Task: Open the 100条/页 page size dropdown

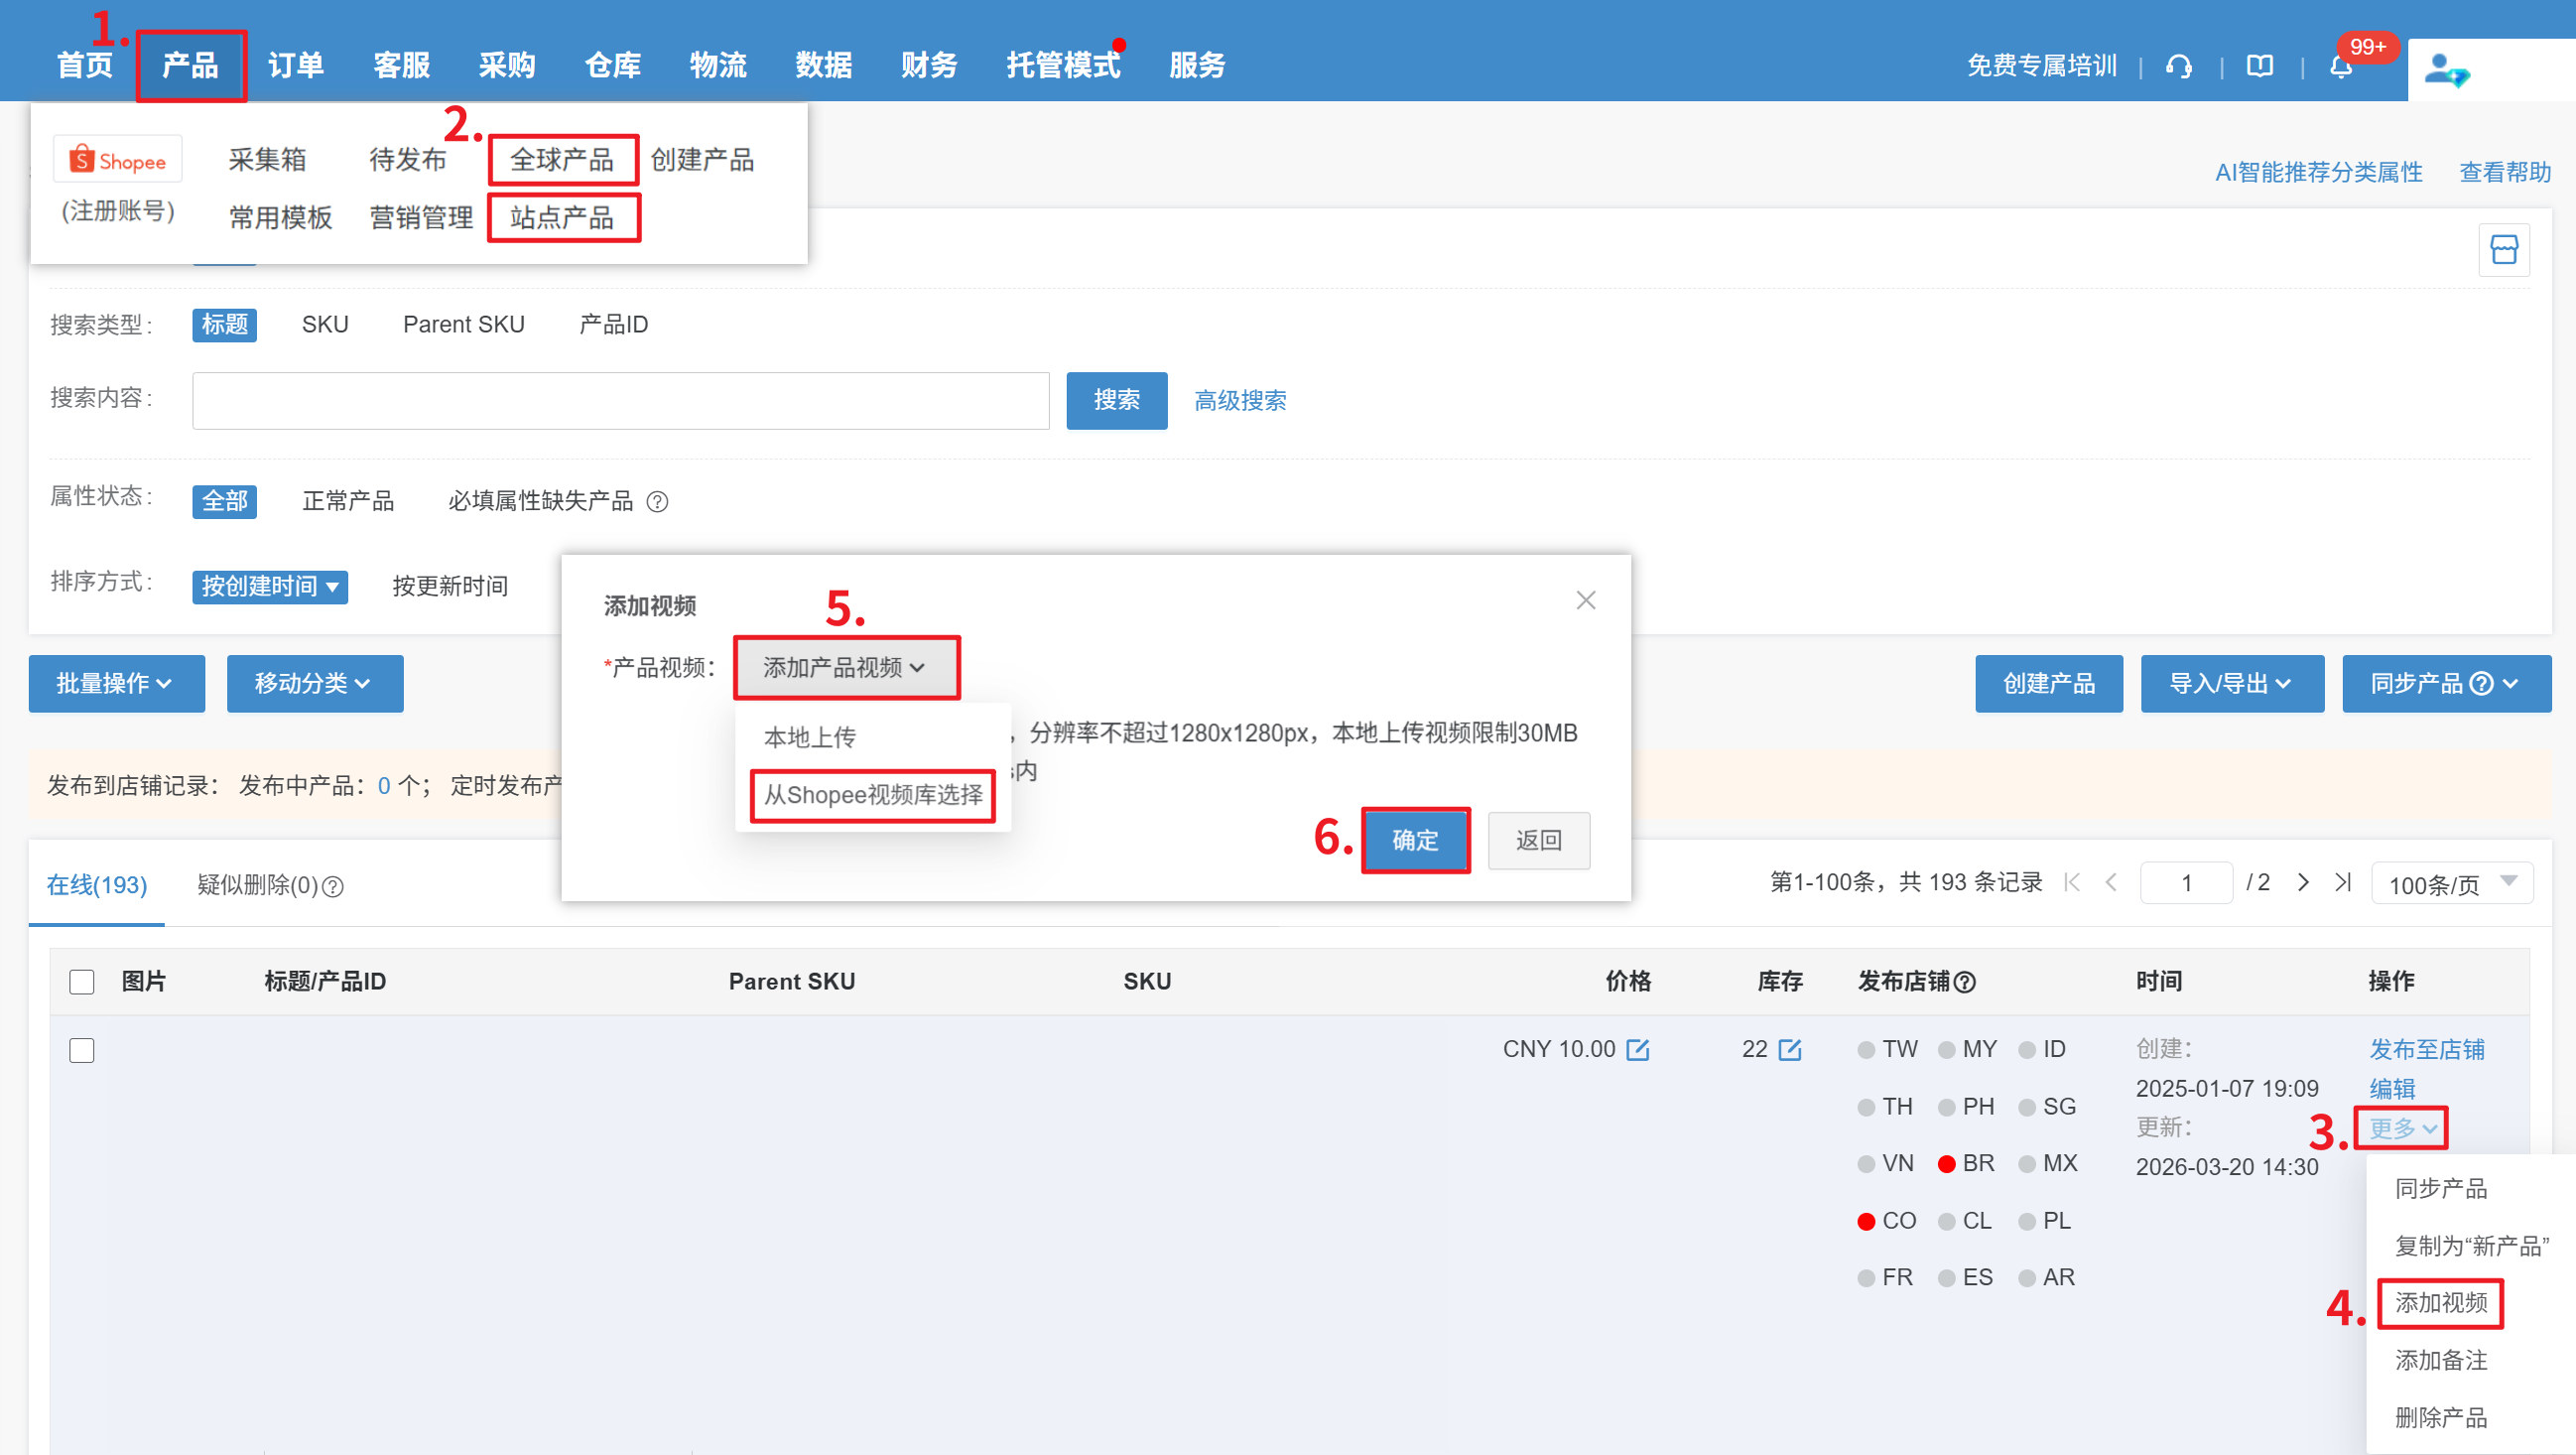Action: click(2451, 884)
